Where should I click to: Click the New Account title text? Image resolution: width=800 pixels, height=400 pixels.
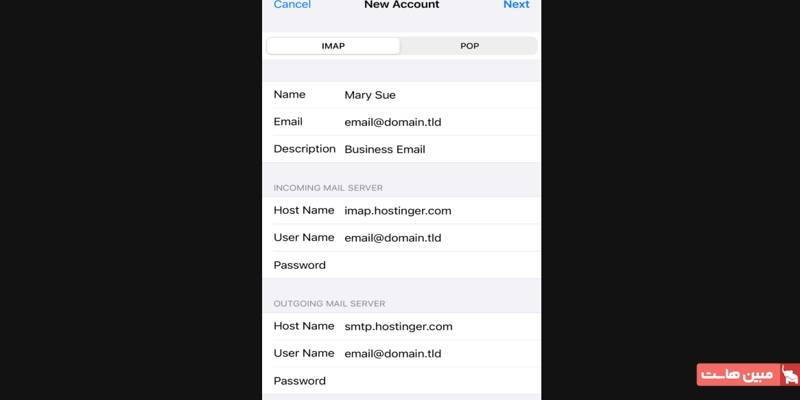tap(402, 5)
